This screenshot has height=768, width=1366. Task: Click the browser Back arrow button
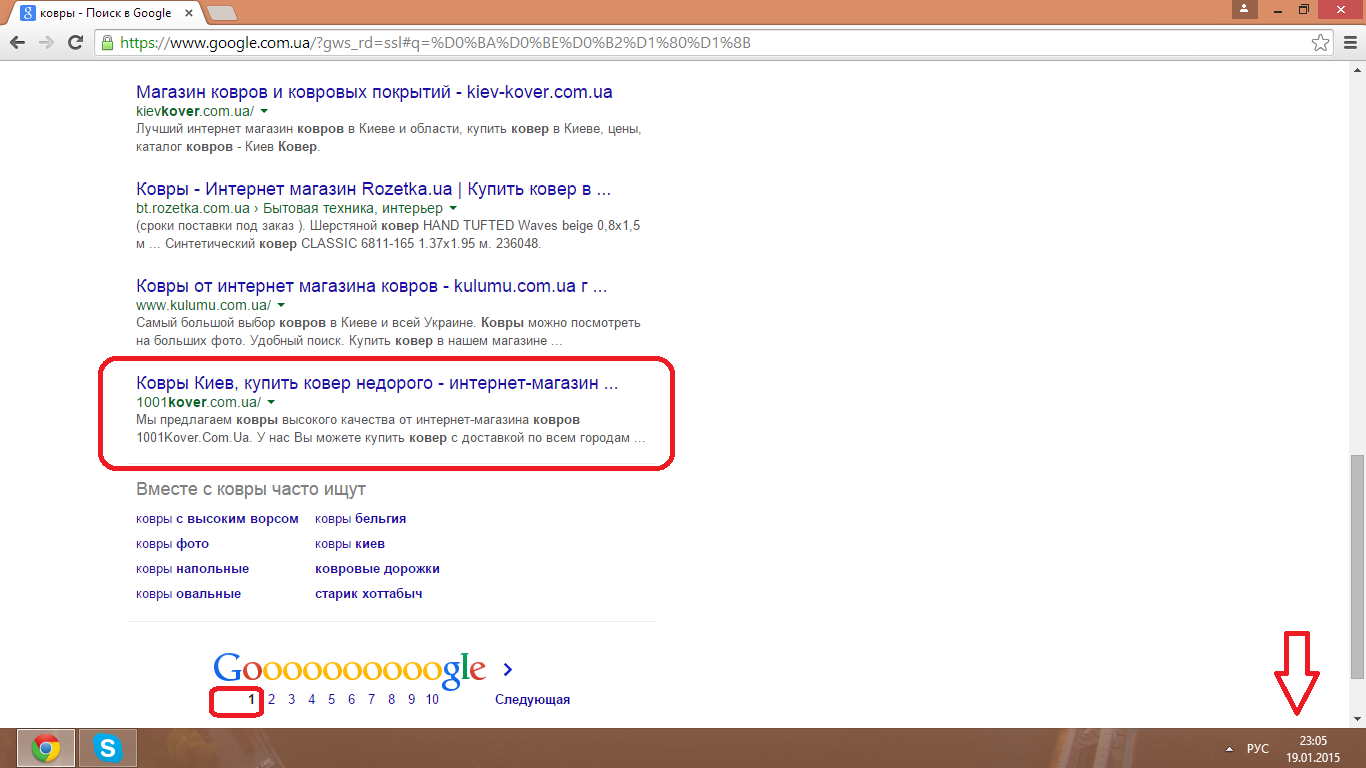(17, 43)
